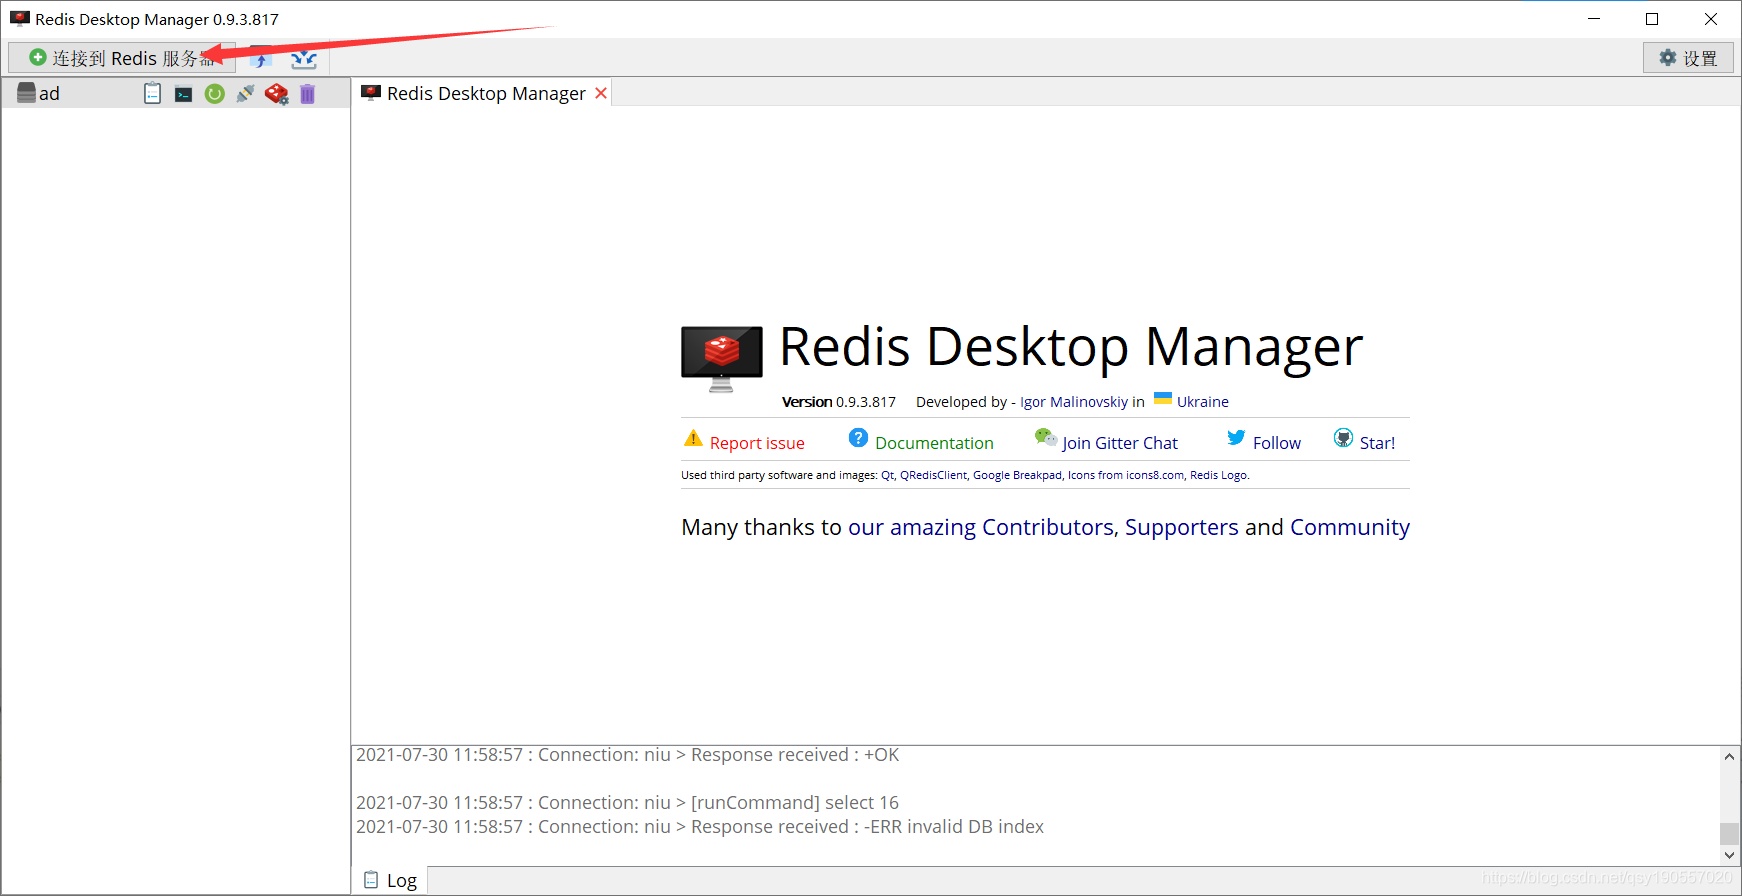Click the Twitter bird icon

coord(1236,438)
